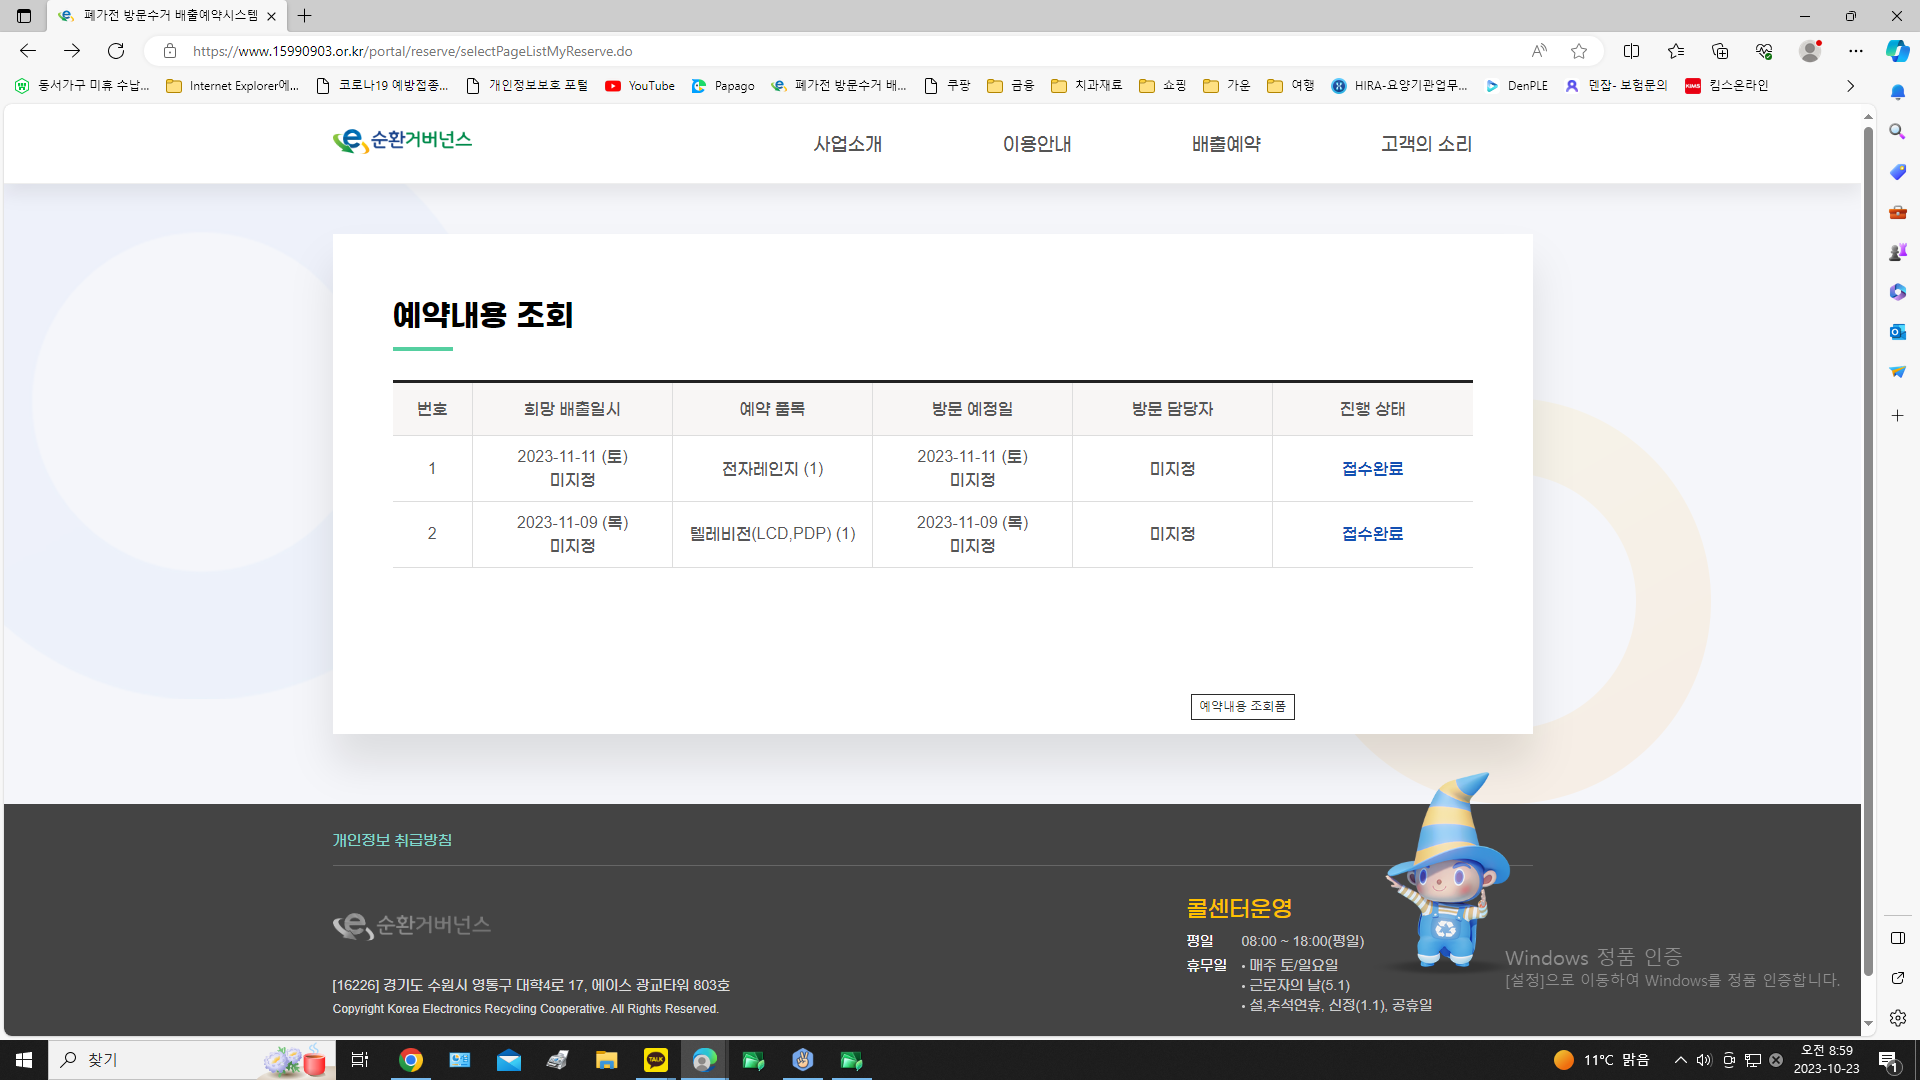Open the 이용안내 menu

1037,144
